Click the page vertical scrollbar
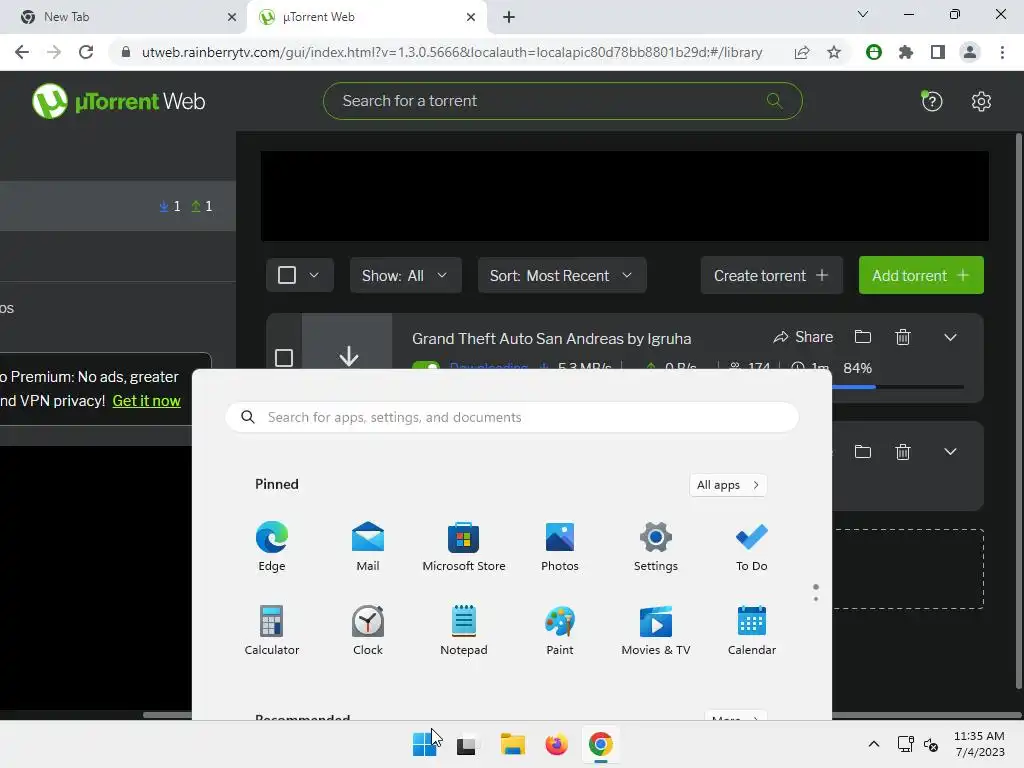The width and height of the screenshot is (1024, 768). point(1019,411)
